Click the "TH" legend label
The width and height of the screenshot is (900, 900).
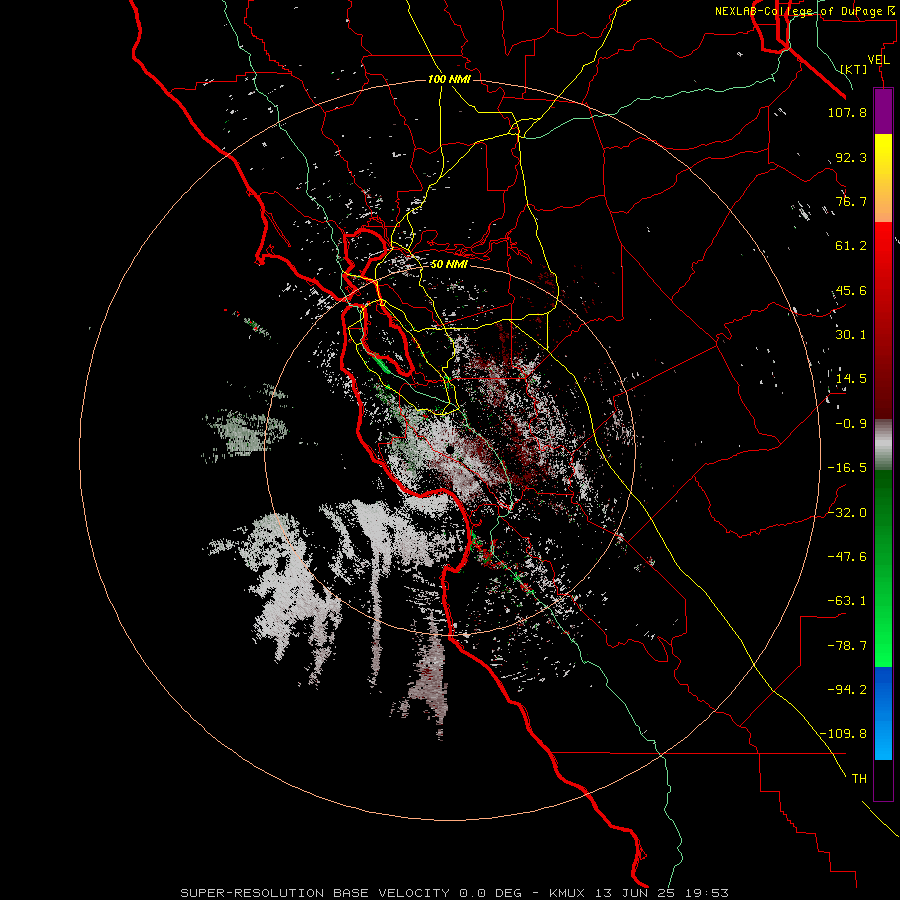click(859, 779)
